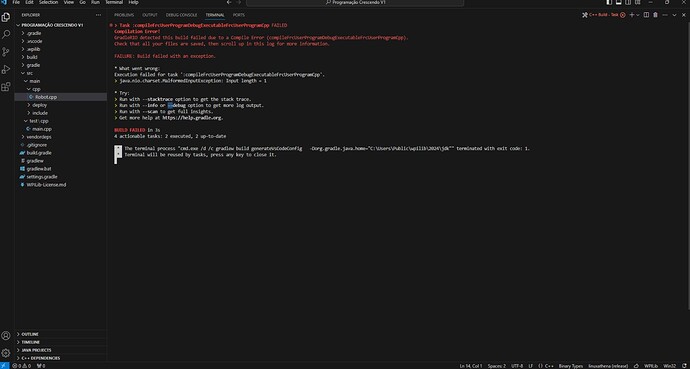Viewport: 690px width, 369px height.
Task: Open build.gradle in the explorer
Action: 61,153
